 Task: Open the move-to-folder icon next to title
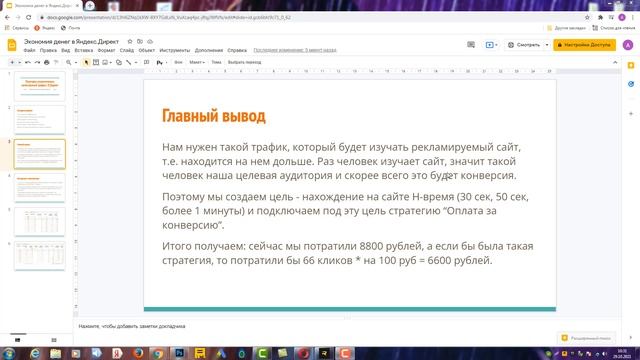pyautogui.click(x=140, y=42)
